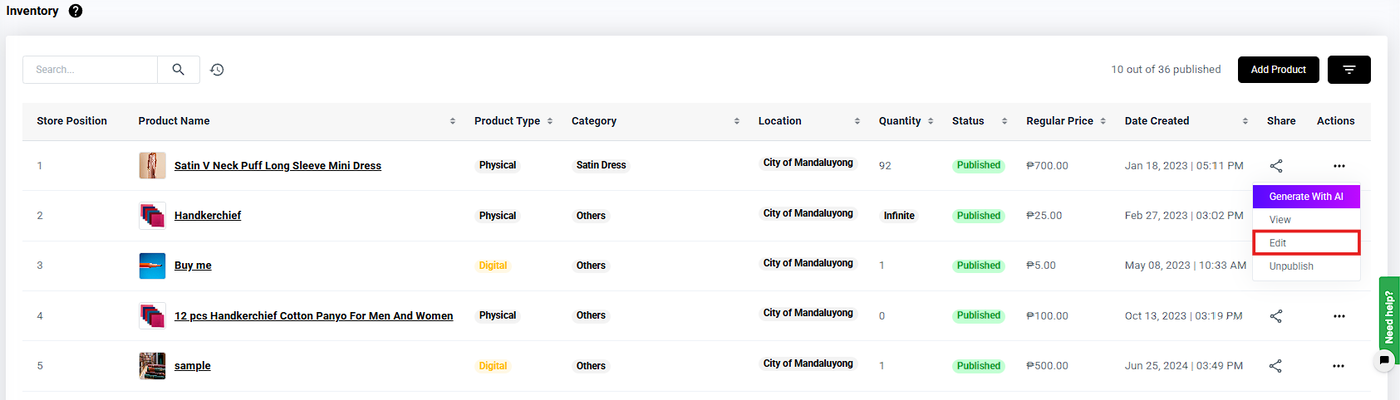Screen dimensions: 1400x400
Task: Click the Add Product button
Action: tap(1278, 70)
